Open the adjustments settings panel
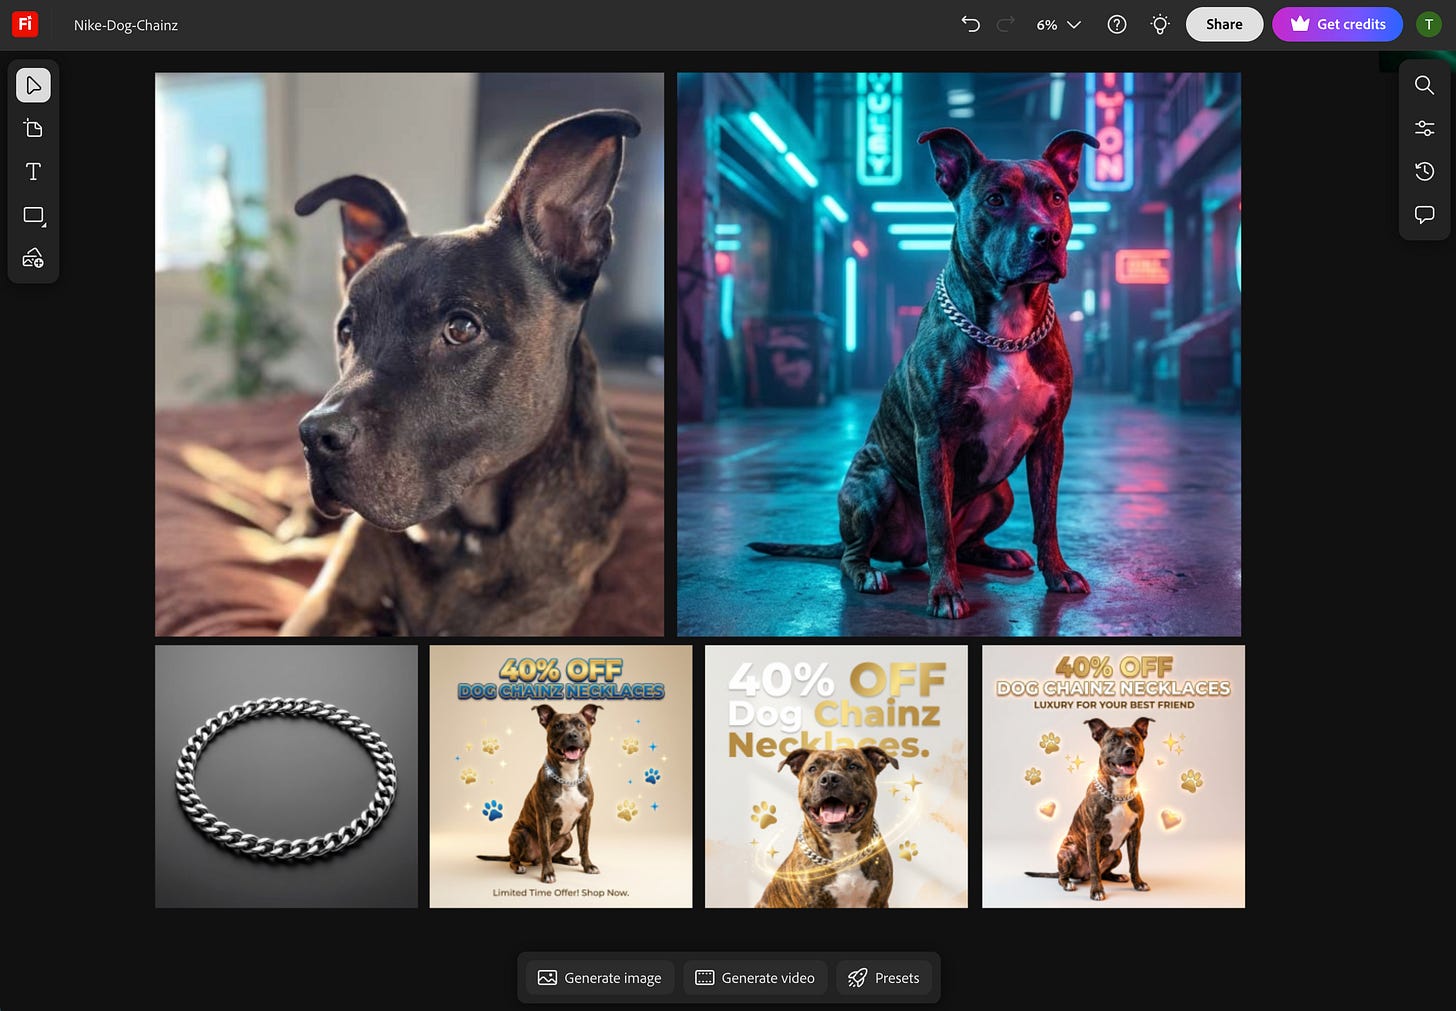Screen dimensions: 1456x1011 [1424, 128]
